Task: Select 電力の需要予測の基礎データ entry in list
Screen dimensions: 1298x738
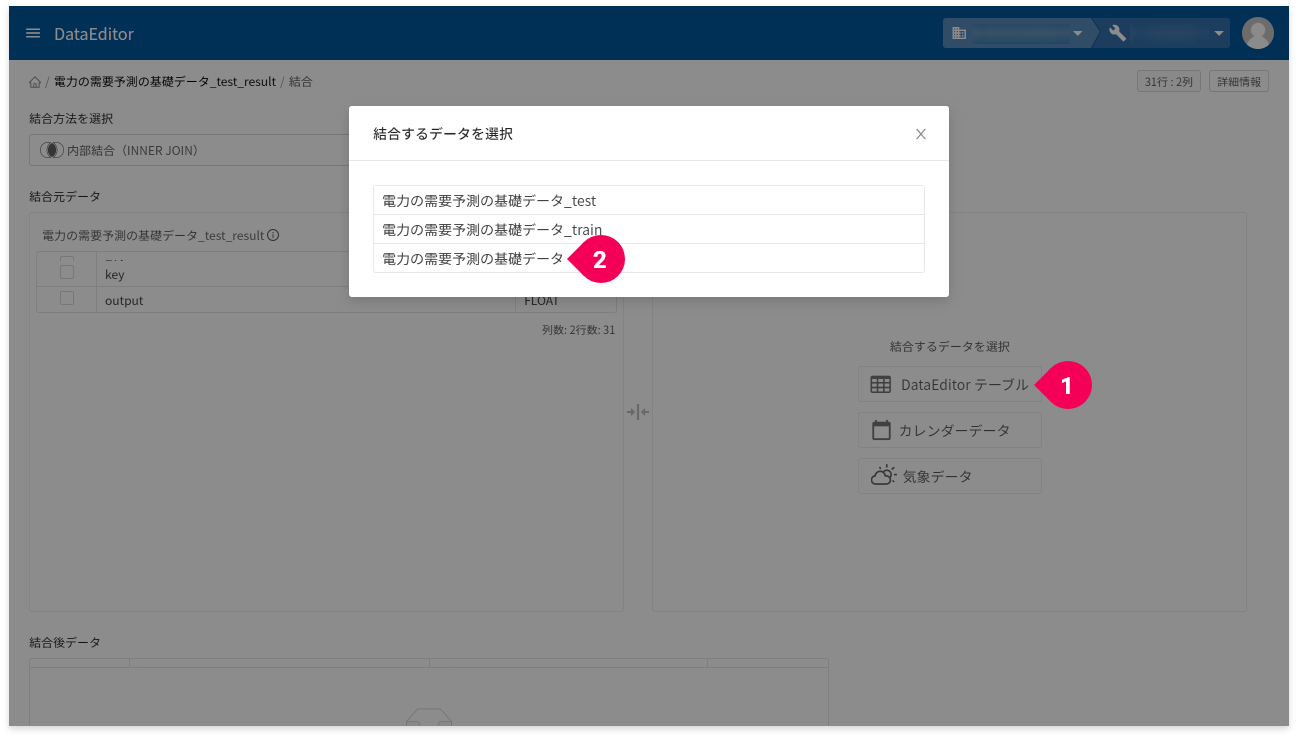Action: pos(648,259)
